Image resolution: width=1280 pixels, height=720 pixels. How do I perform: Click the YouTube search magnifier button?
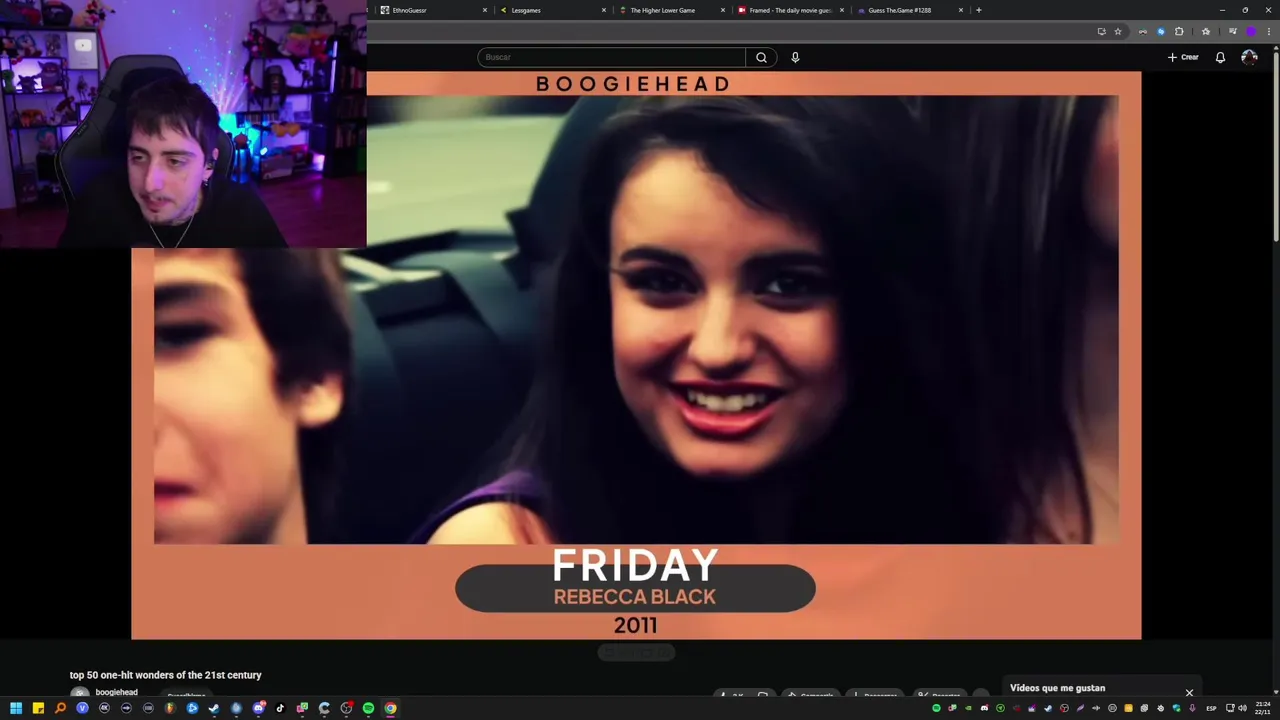coord(761,57)
